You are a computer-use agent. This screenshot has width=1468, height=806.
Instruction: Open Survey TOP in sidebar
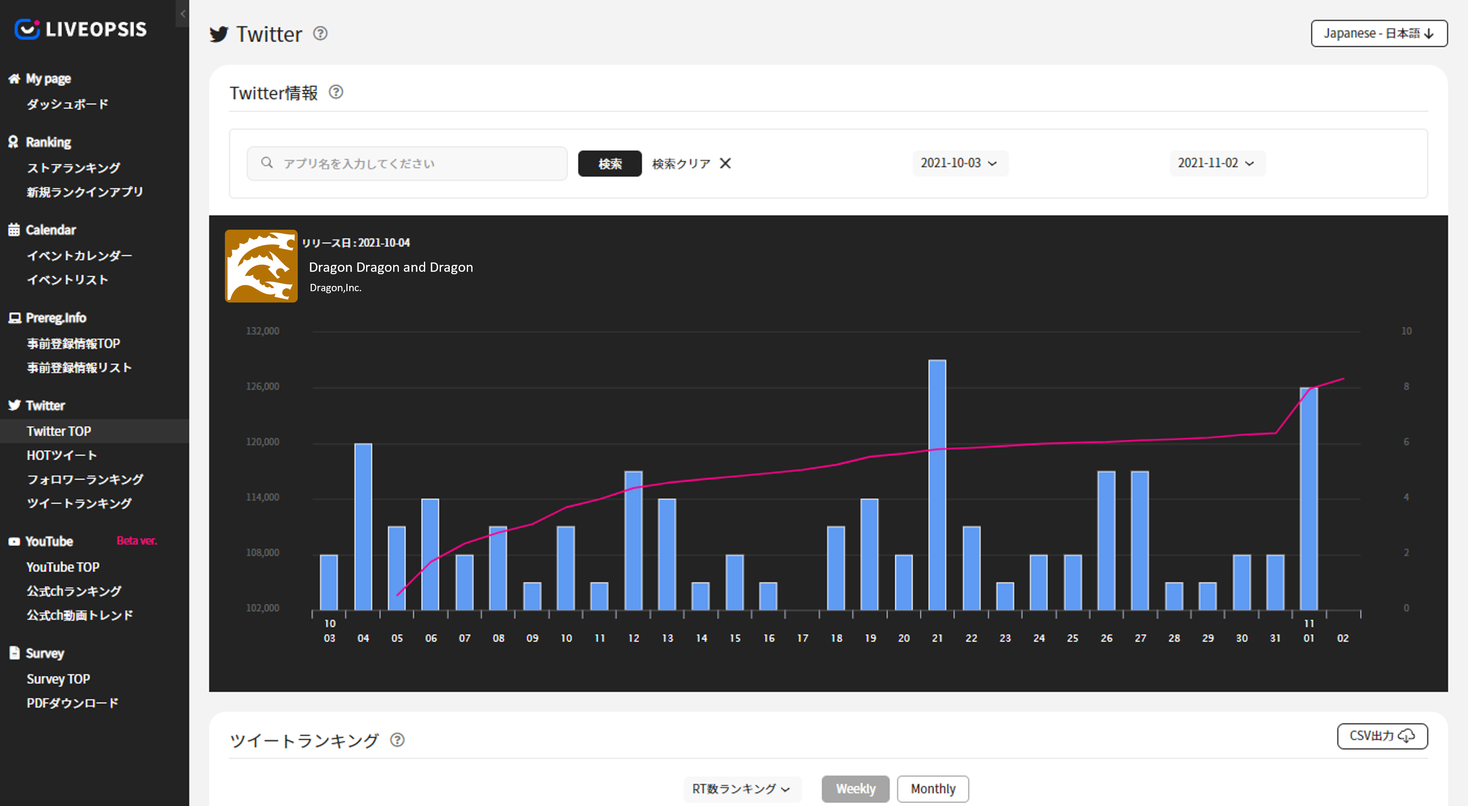point(58,679)
